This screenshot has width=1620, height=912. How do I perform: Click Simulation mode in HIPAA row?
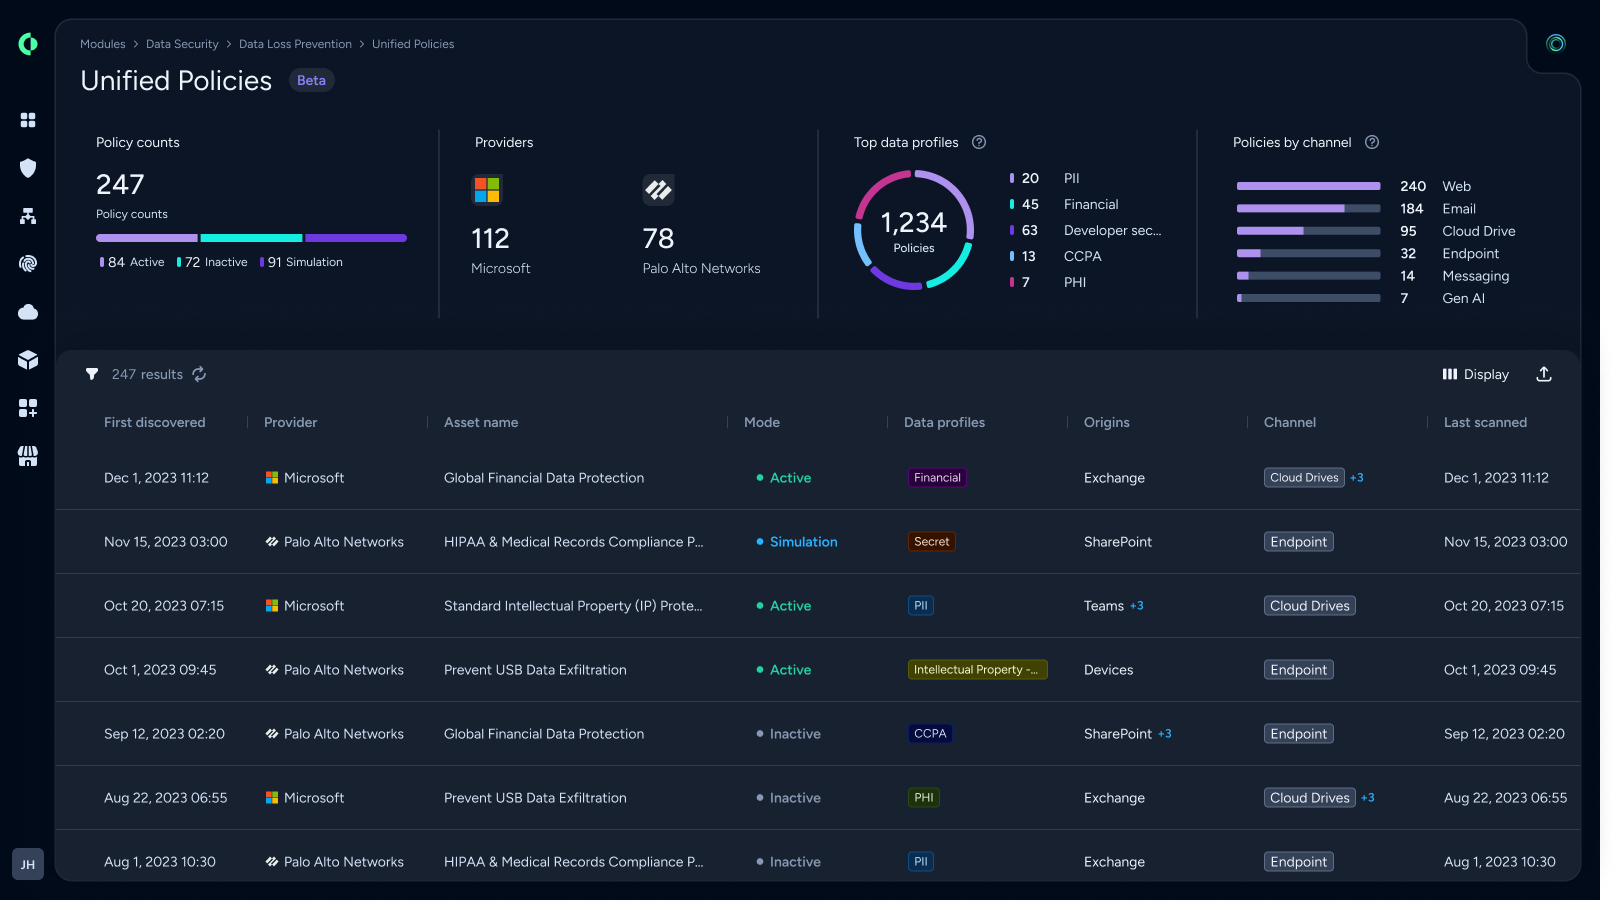tap(807, 548)
